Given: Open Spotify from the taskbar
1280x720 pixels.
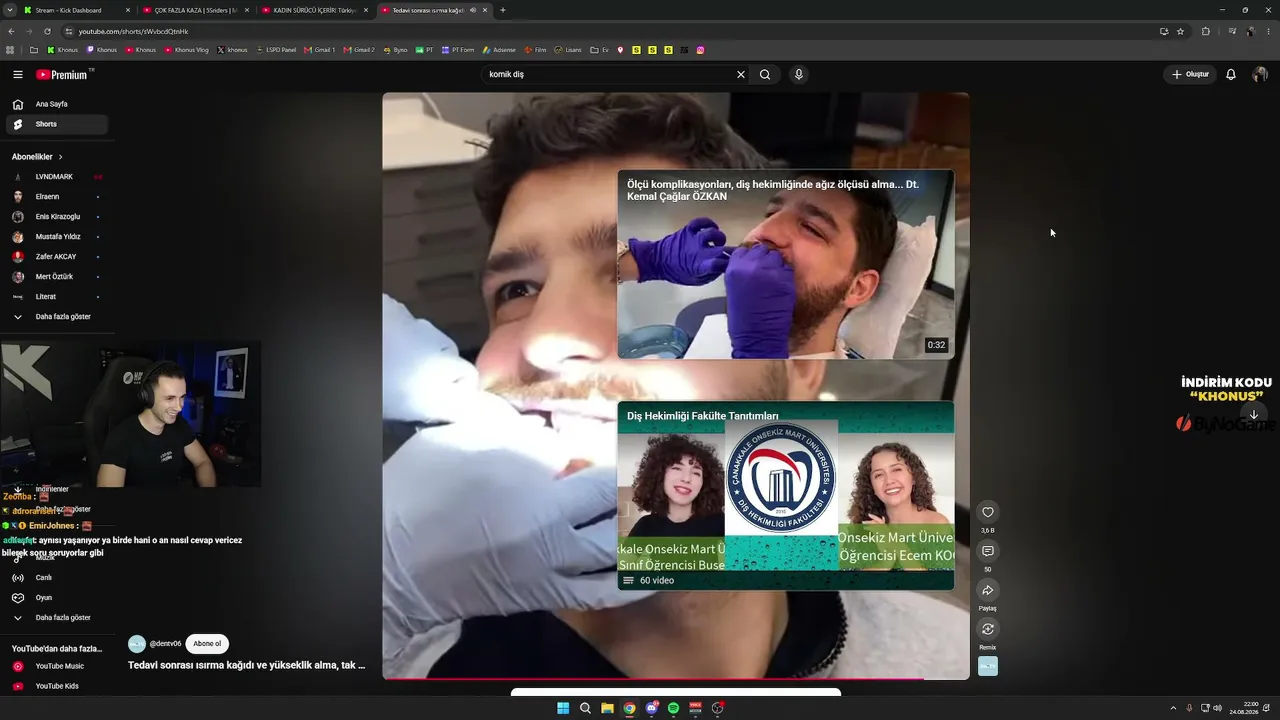Looking at the screenshot, I should pos(673,708).
